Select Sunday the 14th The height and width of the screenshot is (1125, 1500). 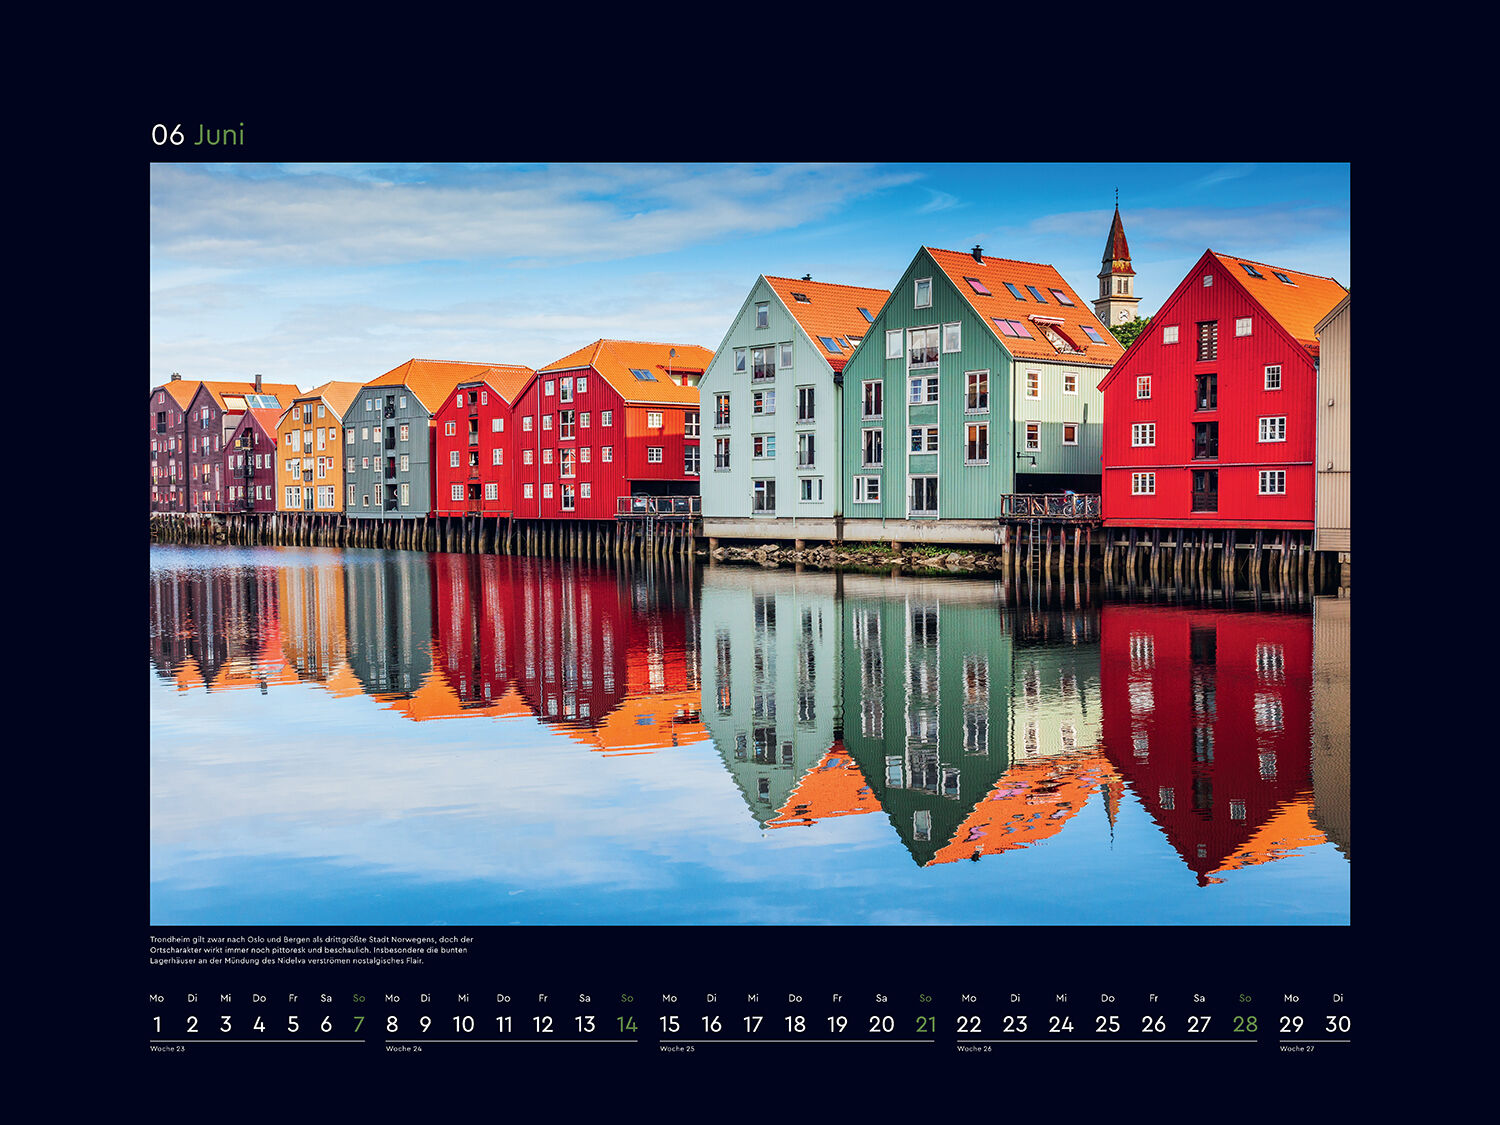coord(627,1024)
